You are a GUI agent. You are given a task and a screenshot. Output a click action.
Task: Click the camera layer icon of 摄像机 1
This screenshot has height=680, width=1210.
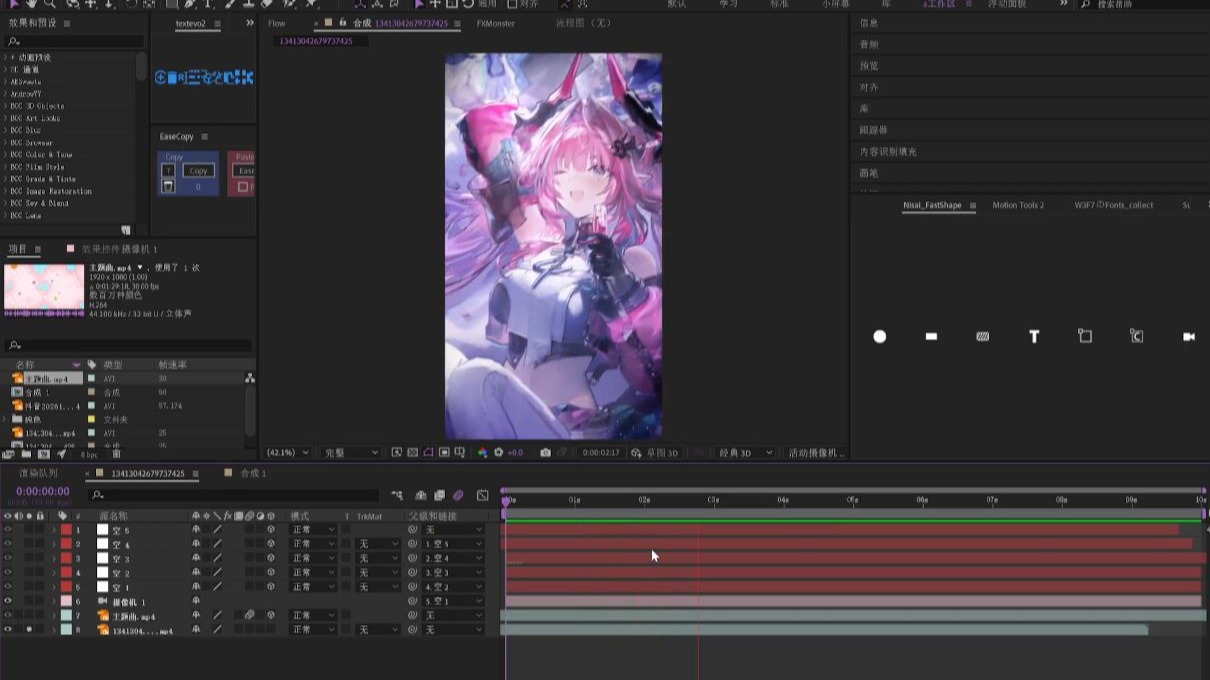(102, 601)
